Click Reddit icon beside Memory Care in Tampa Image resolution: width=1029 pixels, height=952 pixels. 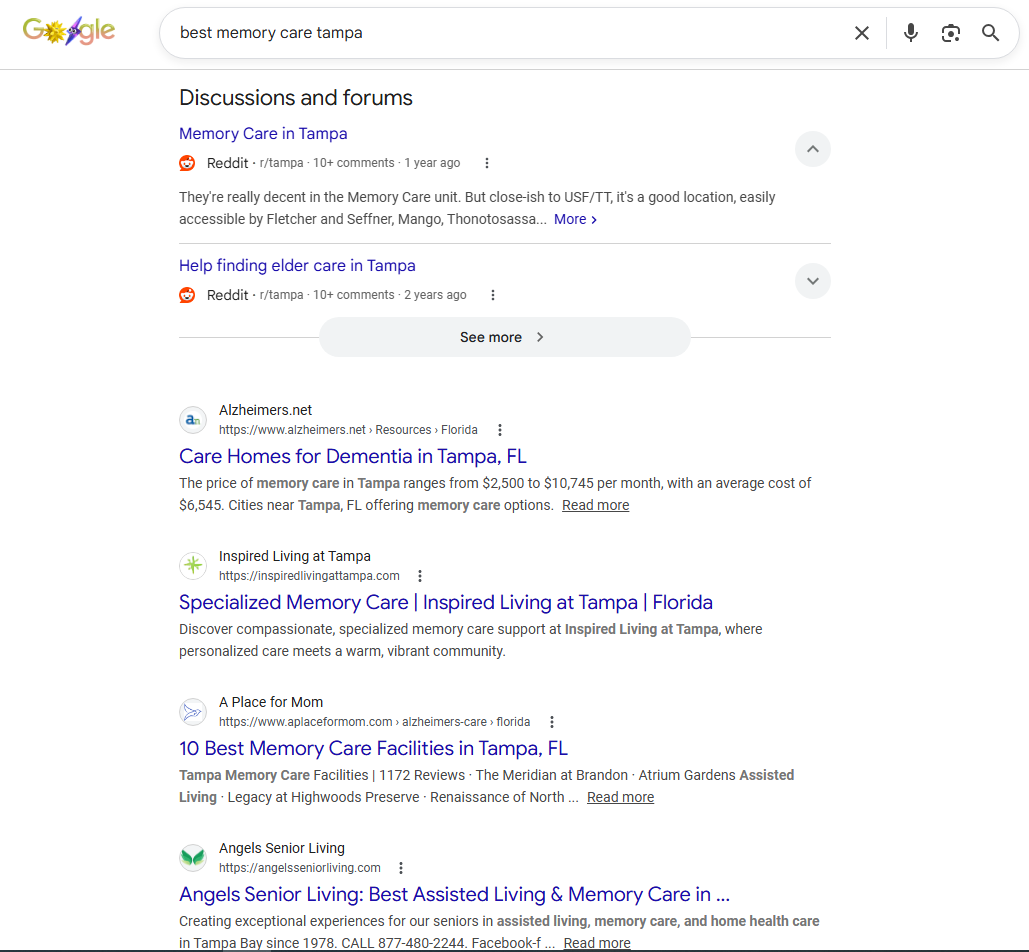(187, 163)
